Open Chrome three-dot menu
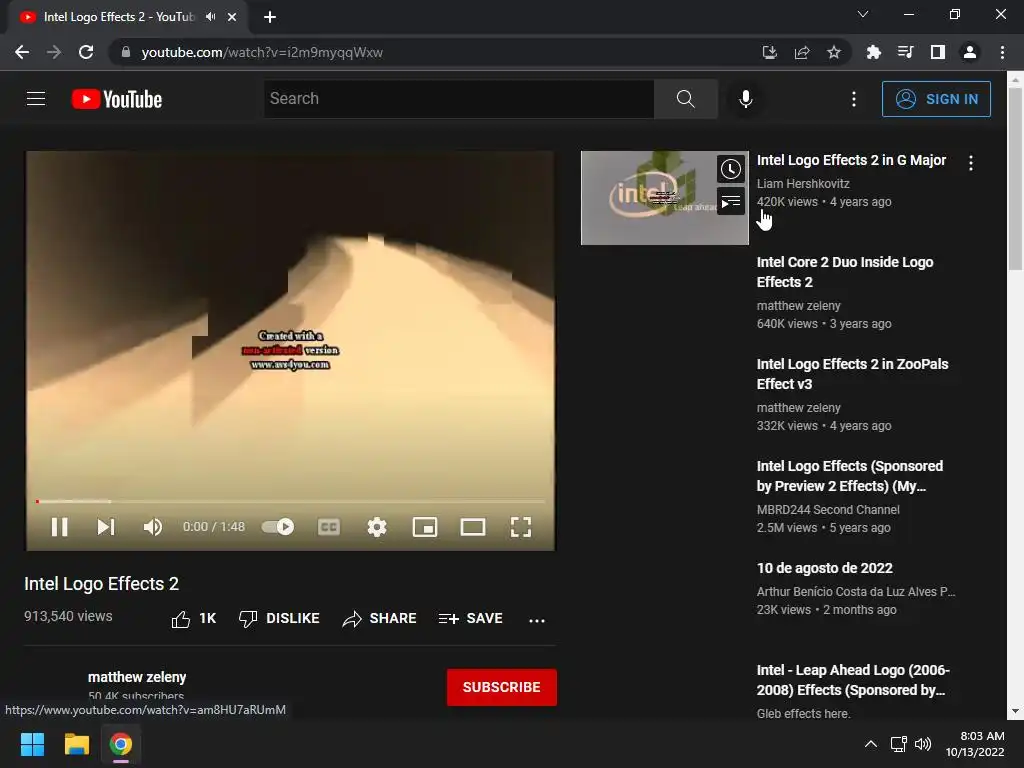The width and height of the screenshot is (1024, 768). click(1002, 52)
